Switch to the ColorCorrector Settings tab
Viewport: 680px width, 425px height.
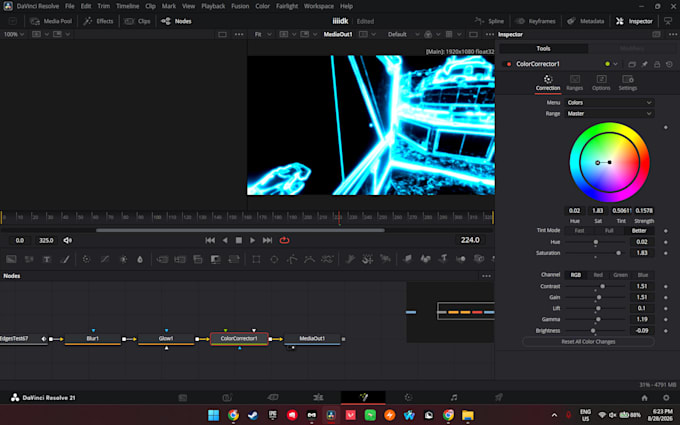(x=628, y=83)
